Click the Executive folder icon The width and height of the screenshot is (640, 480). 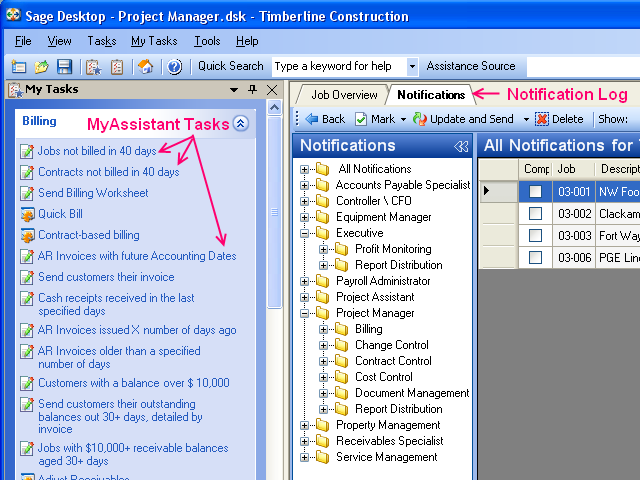[x=322, y=233]
